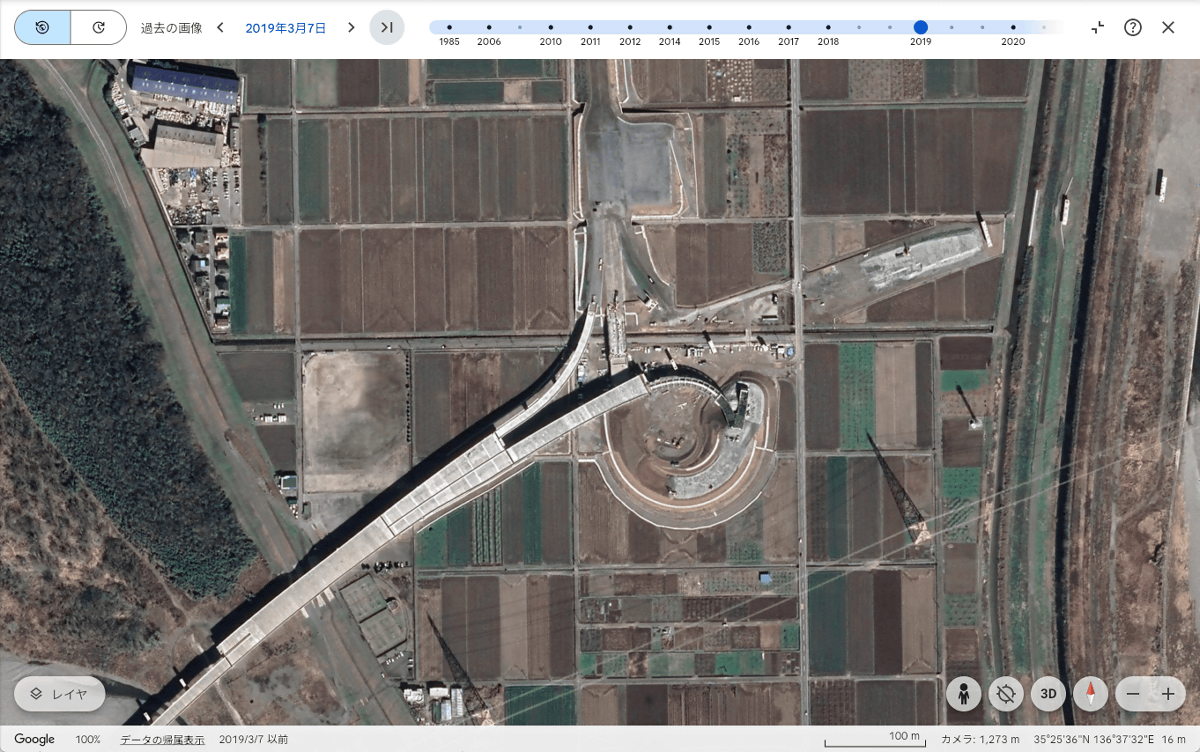
Task: Click the 100 m scale bar
Action: (877, 739)
